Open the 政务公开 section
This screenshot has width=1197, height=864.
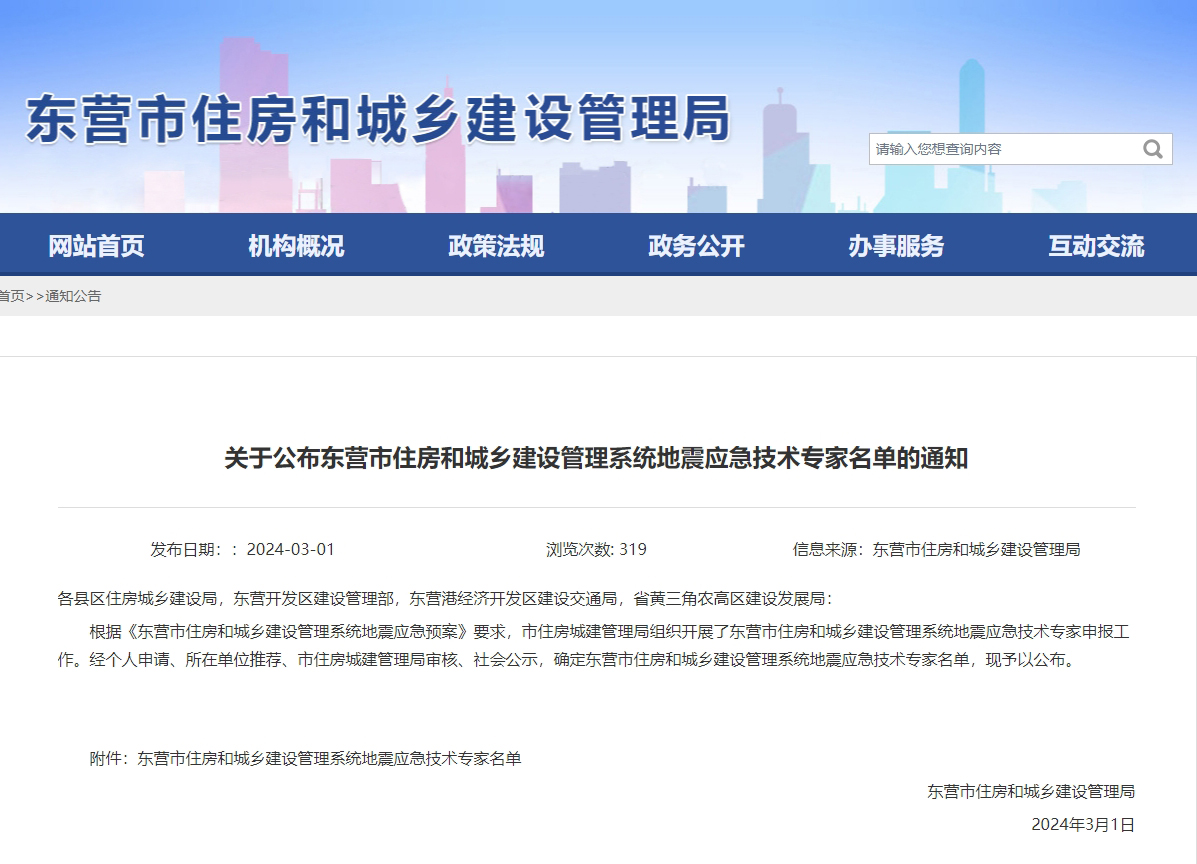[x=696, y=245]
